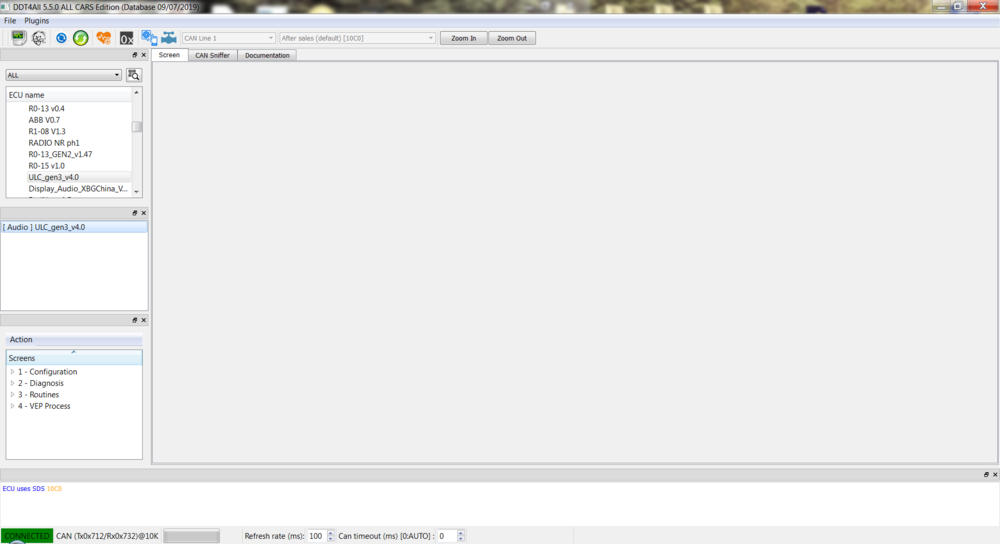Click the blue circular refresh icon

[x=61, y=38]
